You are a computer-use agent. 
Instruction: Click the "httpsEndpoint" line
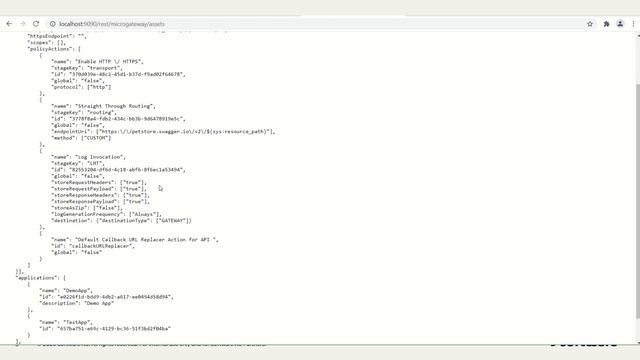(x=57, y=36)
